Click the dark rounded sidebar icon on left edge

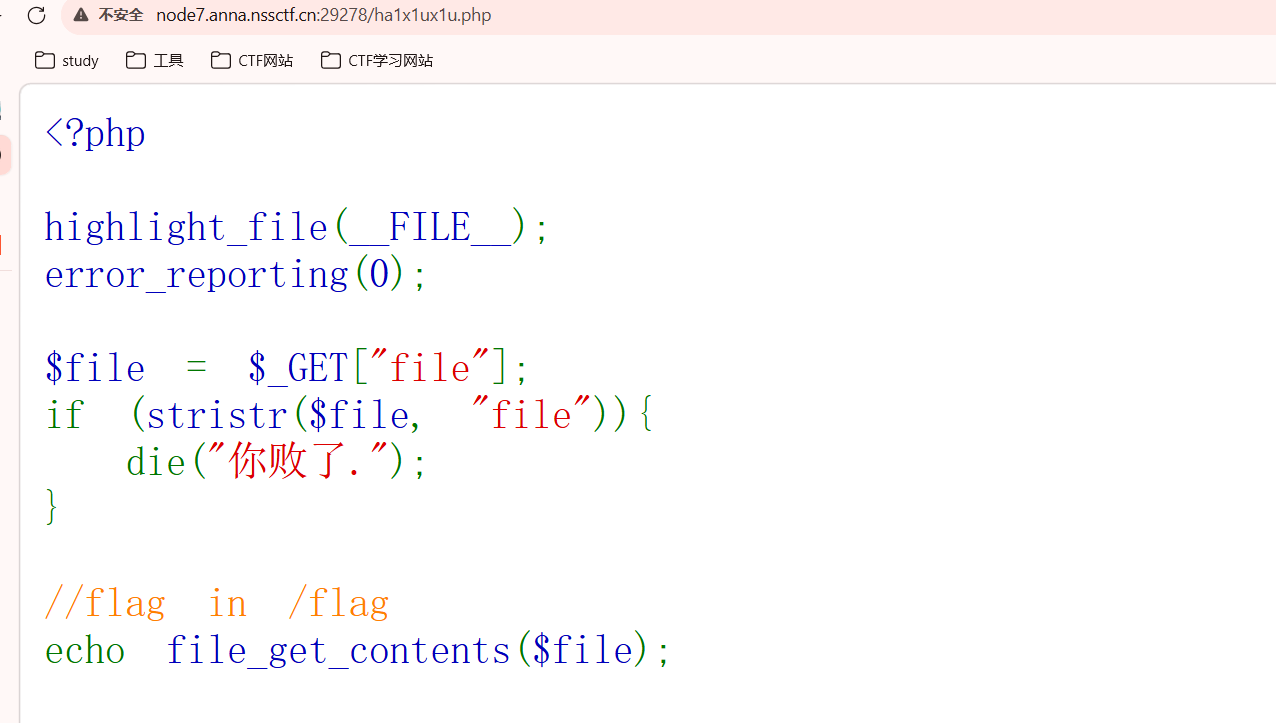point(4,153)
